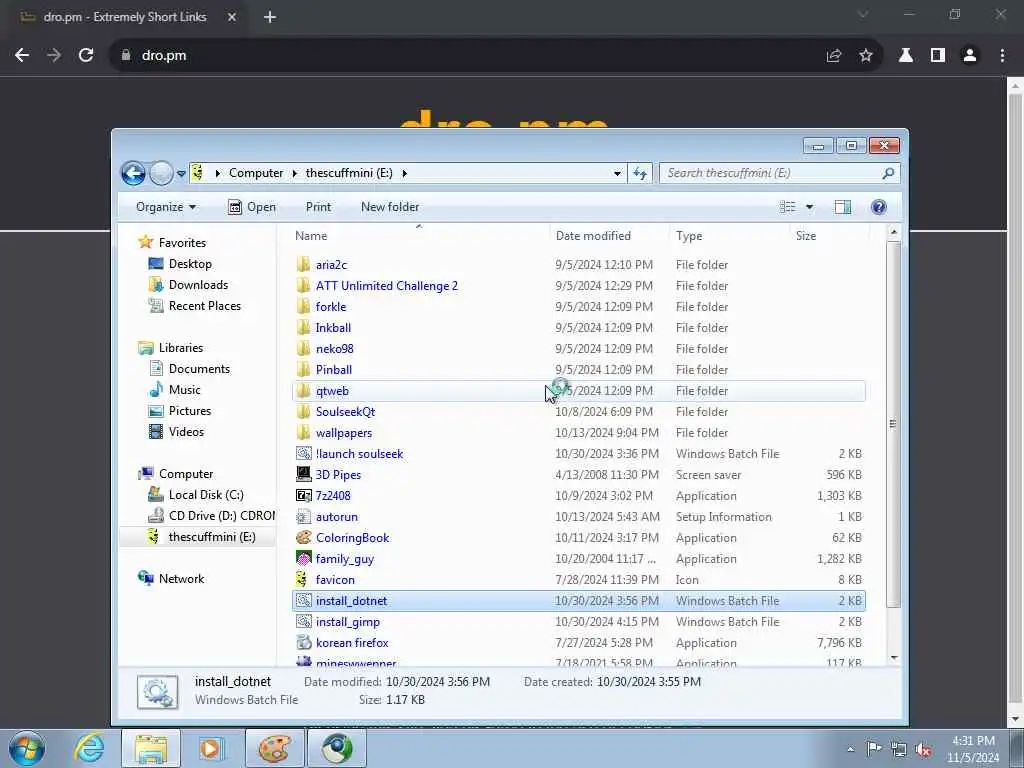Click Computer in the address breadcrumb
Viewport: 1024px width, 768px height.
click(256, 173)
